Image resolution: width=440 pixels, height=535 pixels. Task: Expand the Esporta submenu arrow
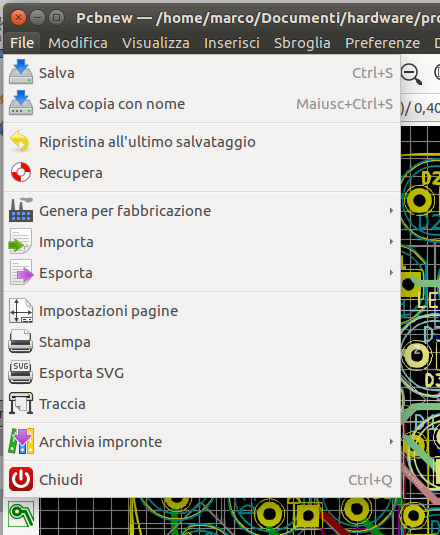tap(391, 273)
